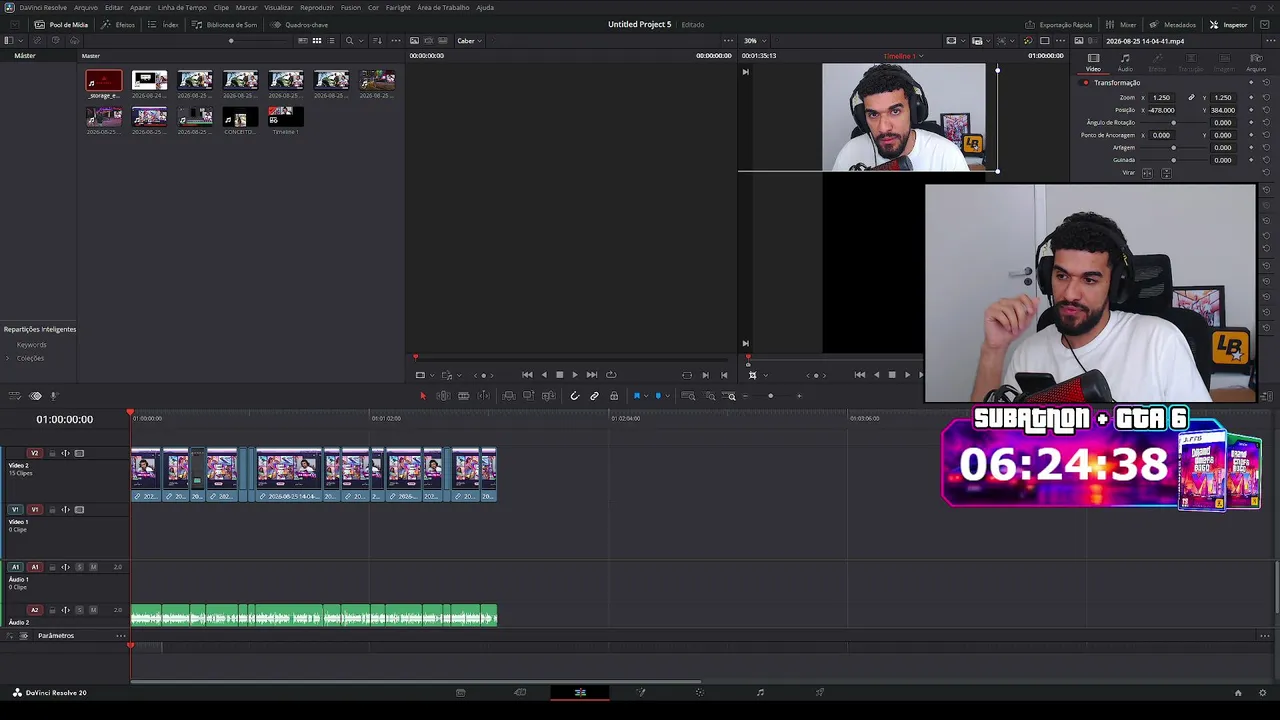This screenshot has width=1280, height=720.
Task: Switch media pool to thumbnail view
Action: click(x=317, y=41)
